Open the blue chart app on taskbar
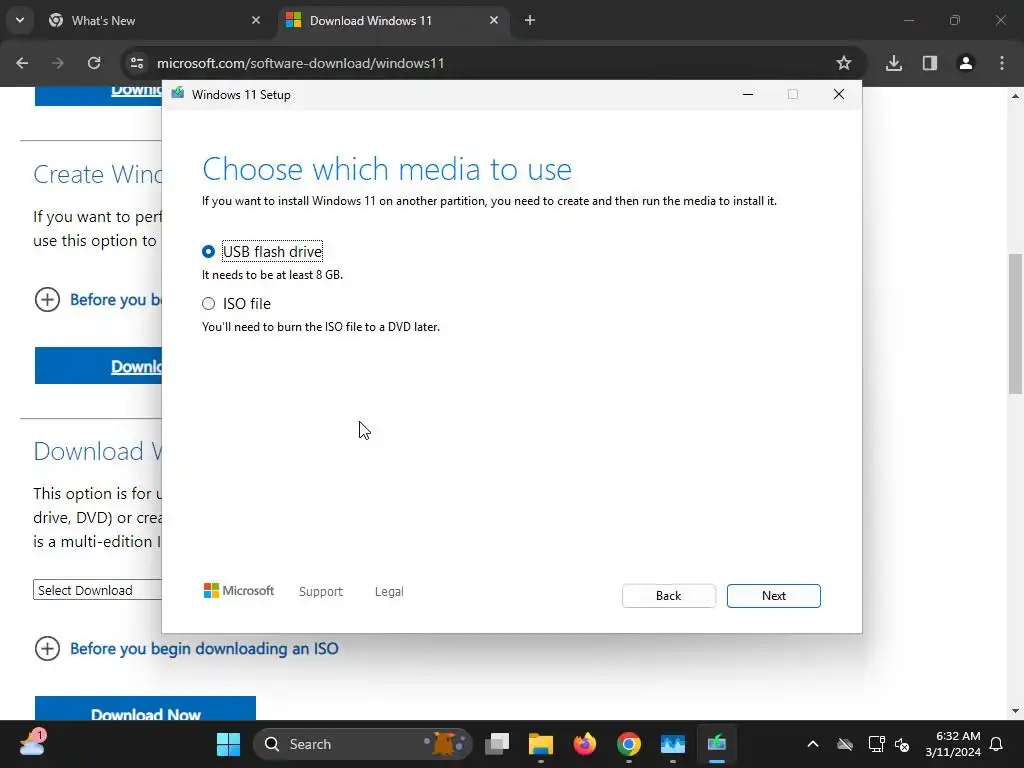Image resolution: width=1024 pixels, height=768 pixels. [673, 744]
